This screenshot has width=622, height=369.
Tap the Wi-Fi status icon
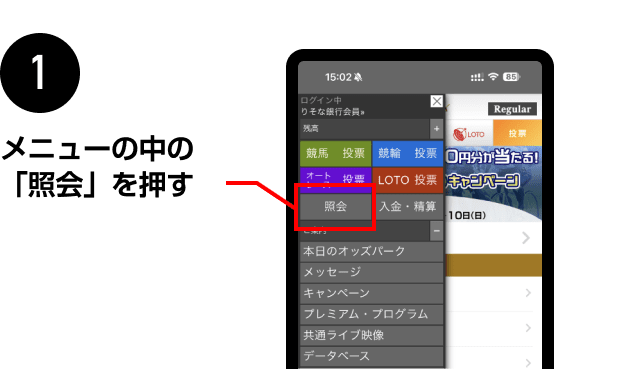coord(493,77)
